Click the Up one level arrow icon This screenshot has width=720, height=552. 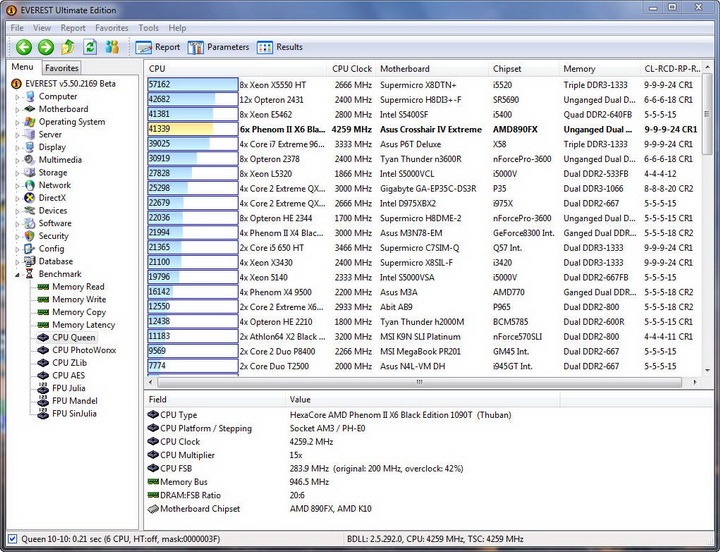click(x=68, y=47)
